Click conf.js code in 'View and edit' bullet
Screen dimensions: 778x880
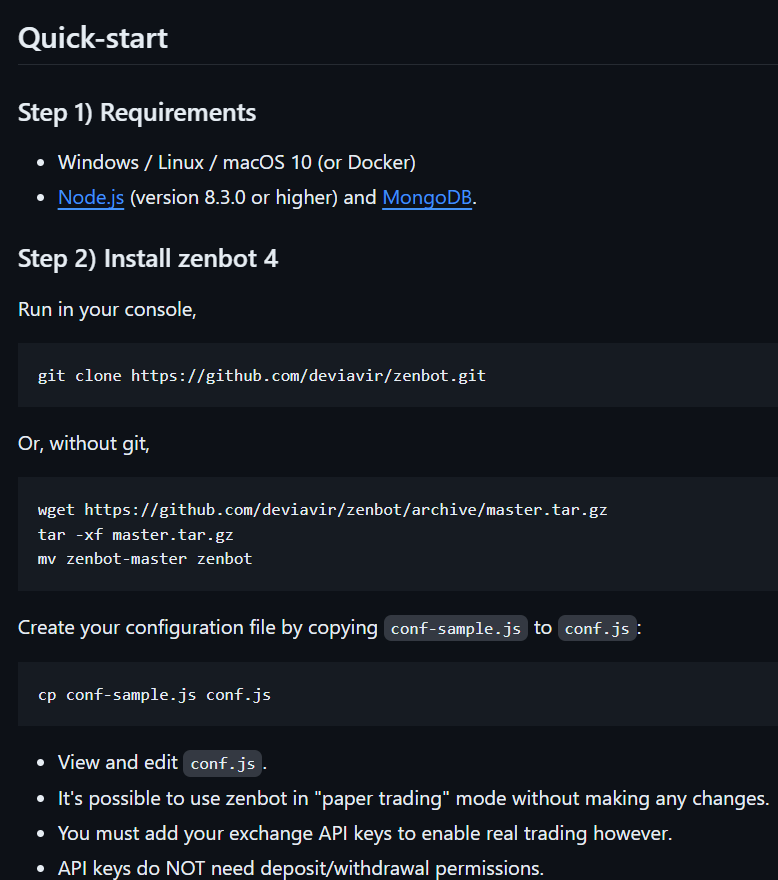tap(222, 764)
